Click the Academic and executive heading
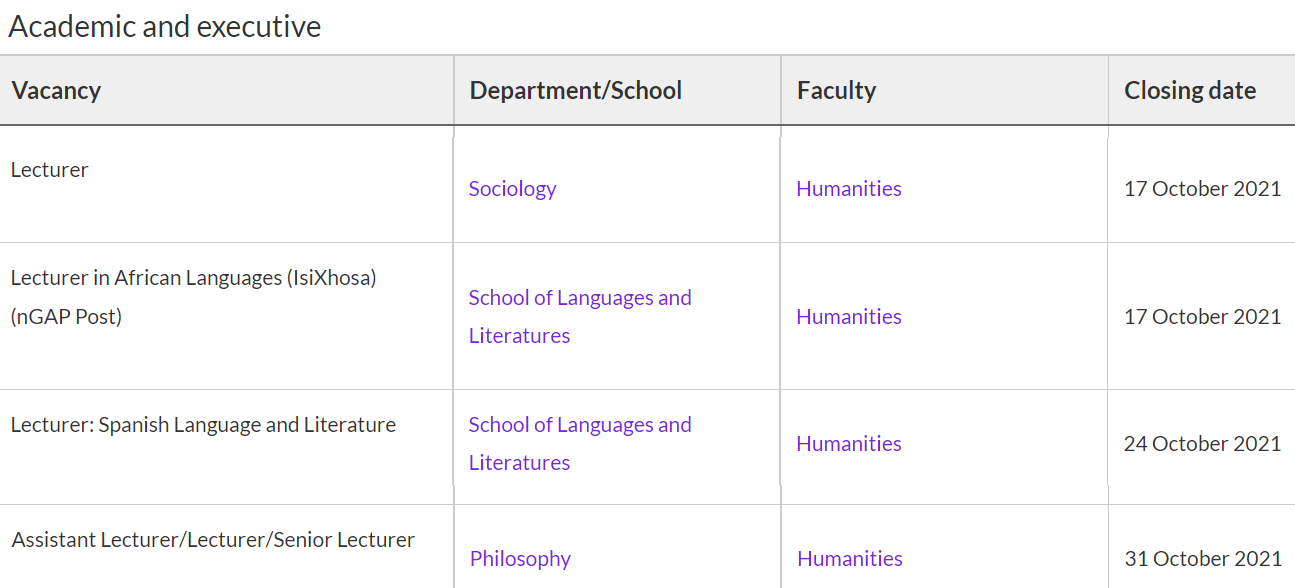 click(165, 26)
